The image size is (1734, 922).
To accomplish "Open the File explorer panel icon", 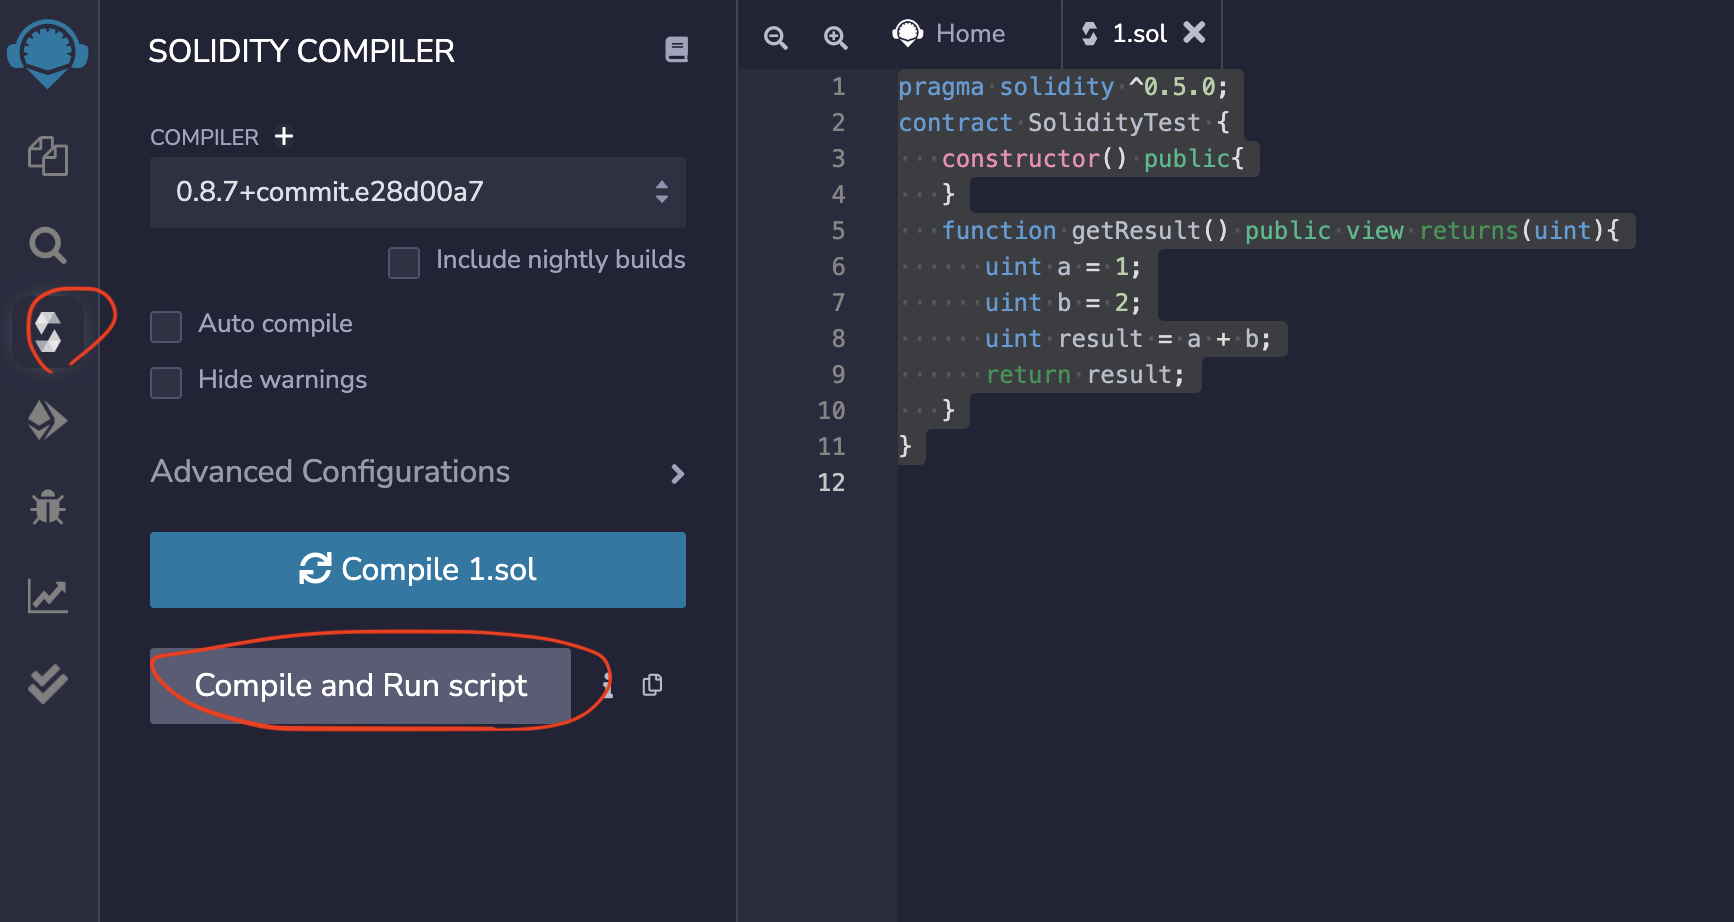I will click(x=48, y=156).
